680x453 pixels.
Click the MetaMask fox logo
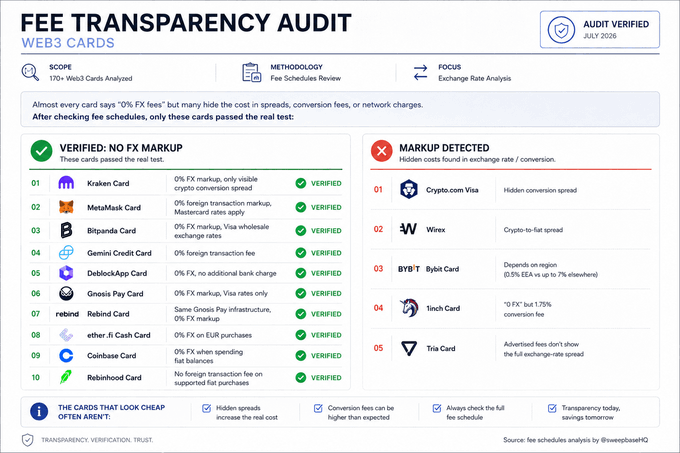pos(66,207)
